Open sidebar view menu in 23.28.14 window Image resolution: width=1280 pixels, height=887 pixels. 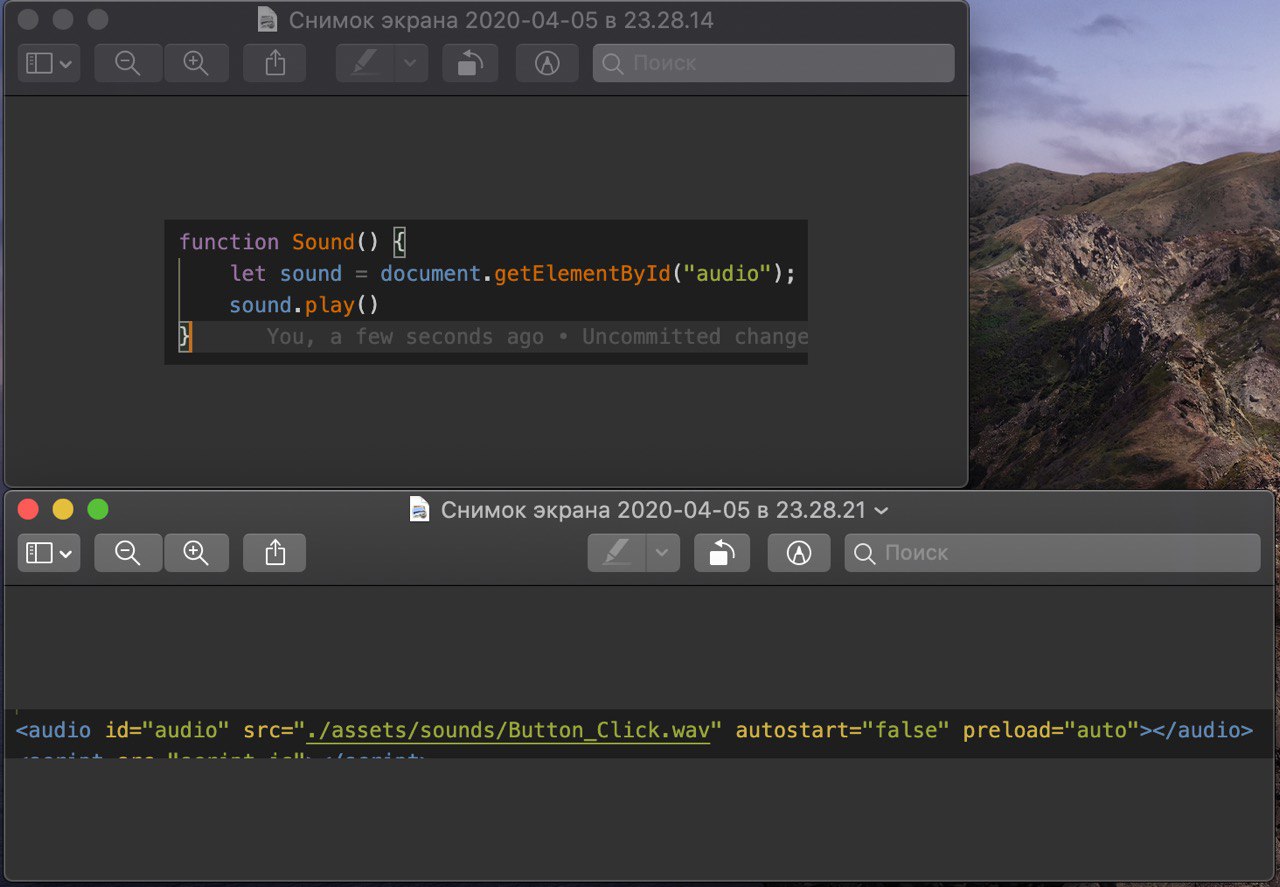pyautogui.click(x=49, y=63)
